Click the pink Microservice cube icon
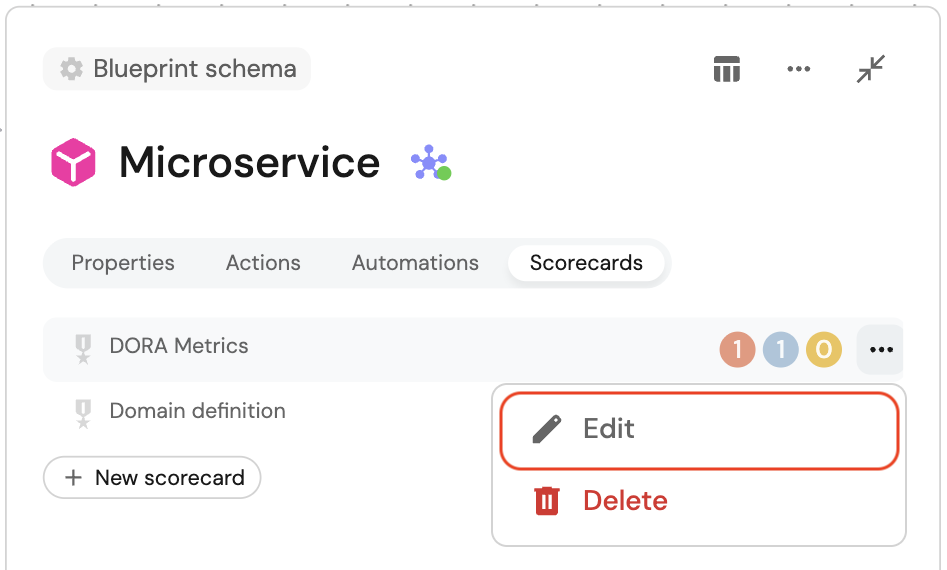The image size is (947, 570). point(73,162)
